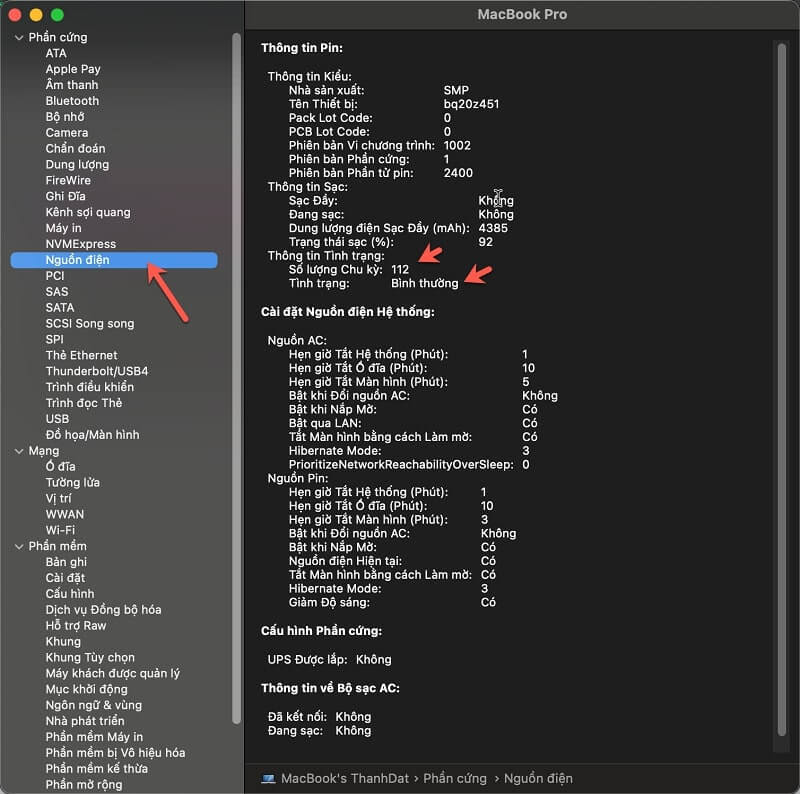This screenshot has height=794, width=800.
Task: Open Camera information
Action: coord(67,133)
